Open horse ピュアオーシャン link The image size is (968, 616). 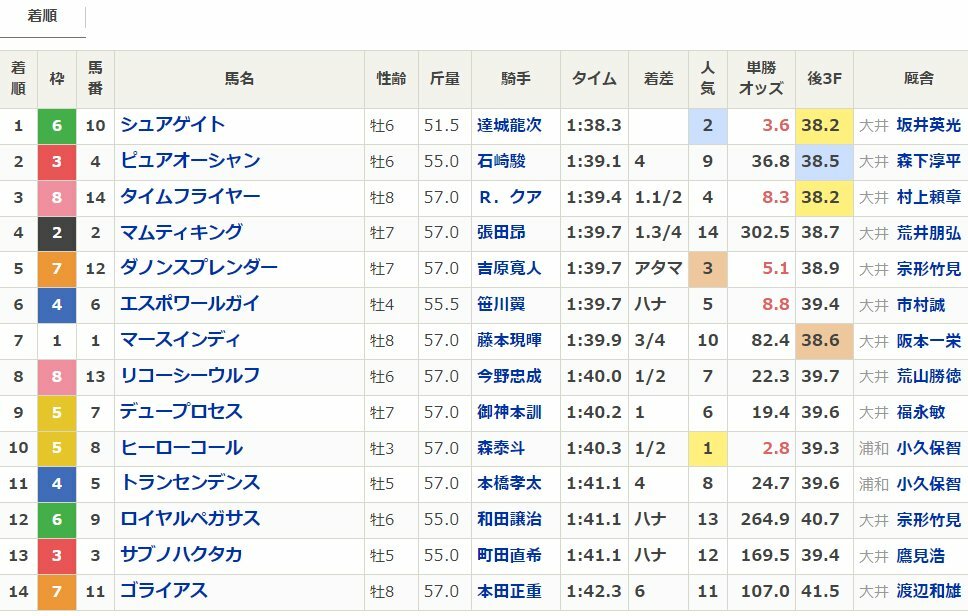click(190, 161)
